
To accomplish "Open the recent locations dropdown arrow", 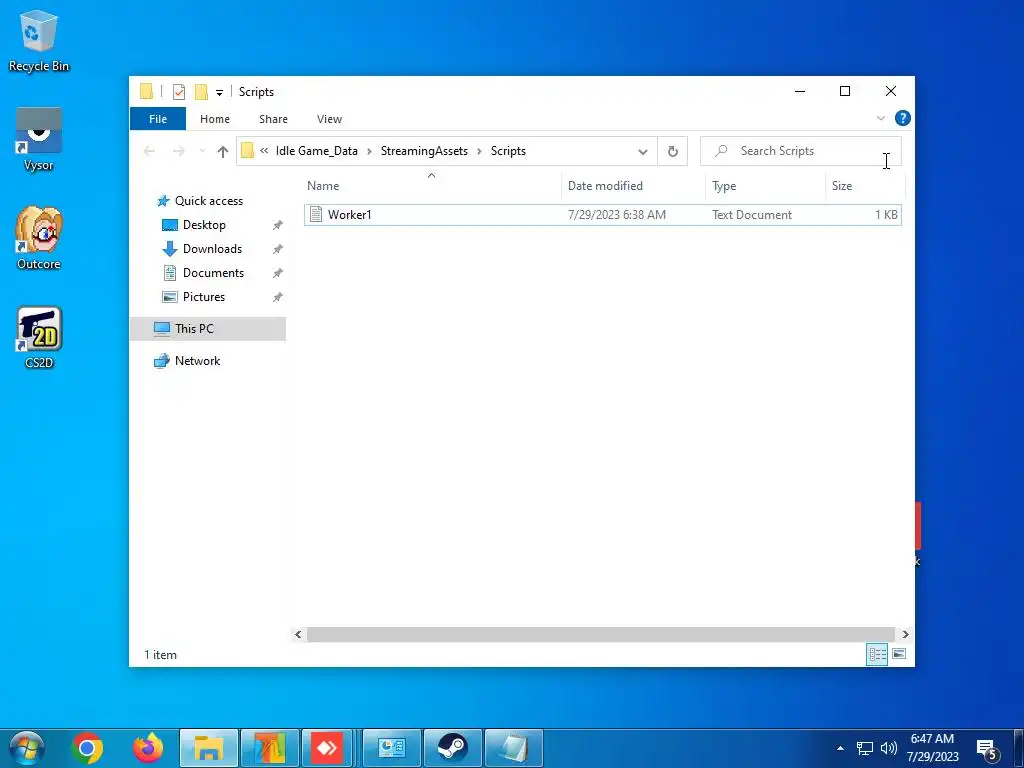I will pyautogui.click(x=202, y=152).
